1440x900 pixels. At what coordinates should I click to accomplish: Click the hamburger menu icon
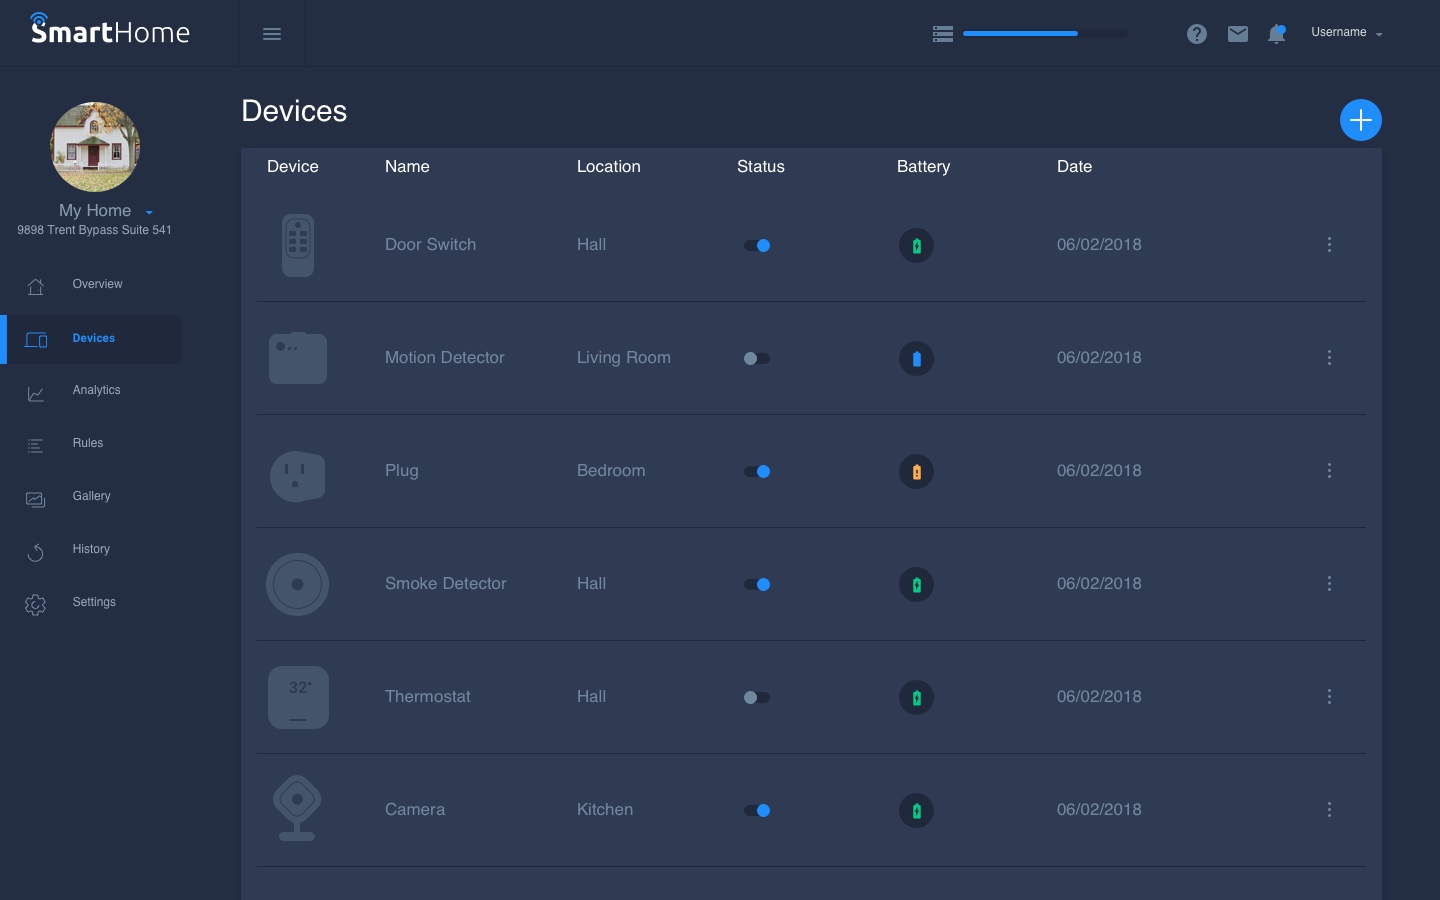[271, 34]
